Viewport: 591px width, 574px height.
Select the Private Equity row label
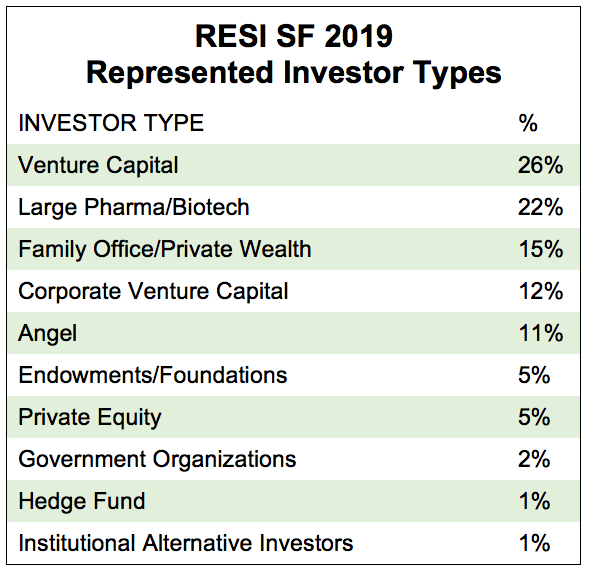click(x=90, y=418)
